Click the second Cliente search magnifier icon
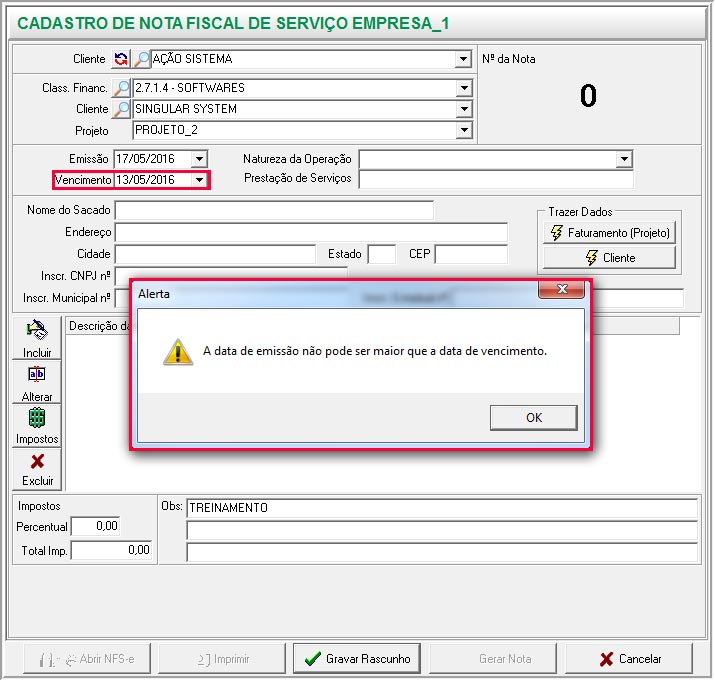The height and width of the screenshot is (681, 715). click(121, 109)
